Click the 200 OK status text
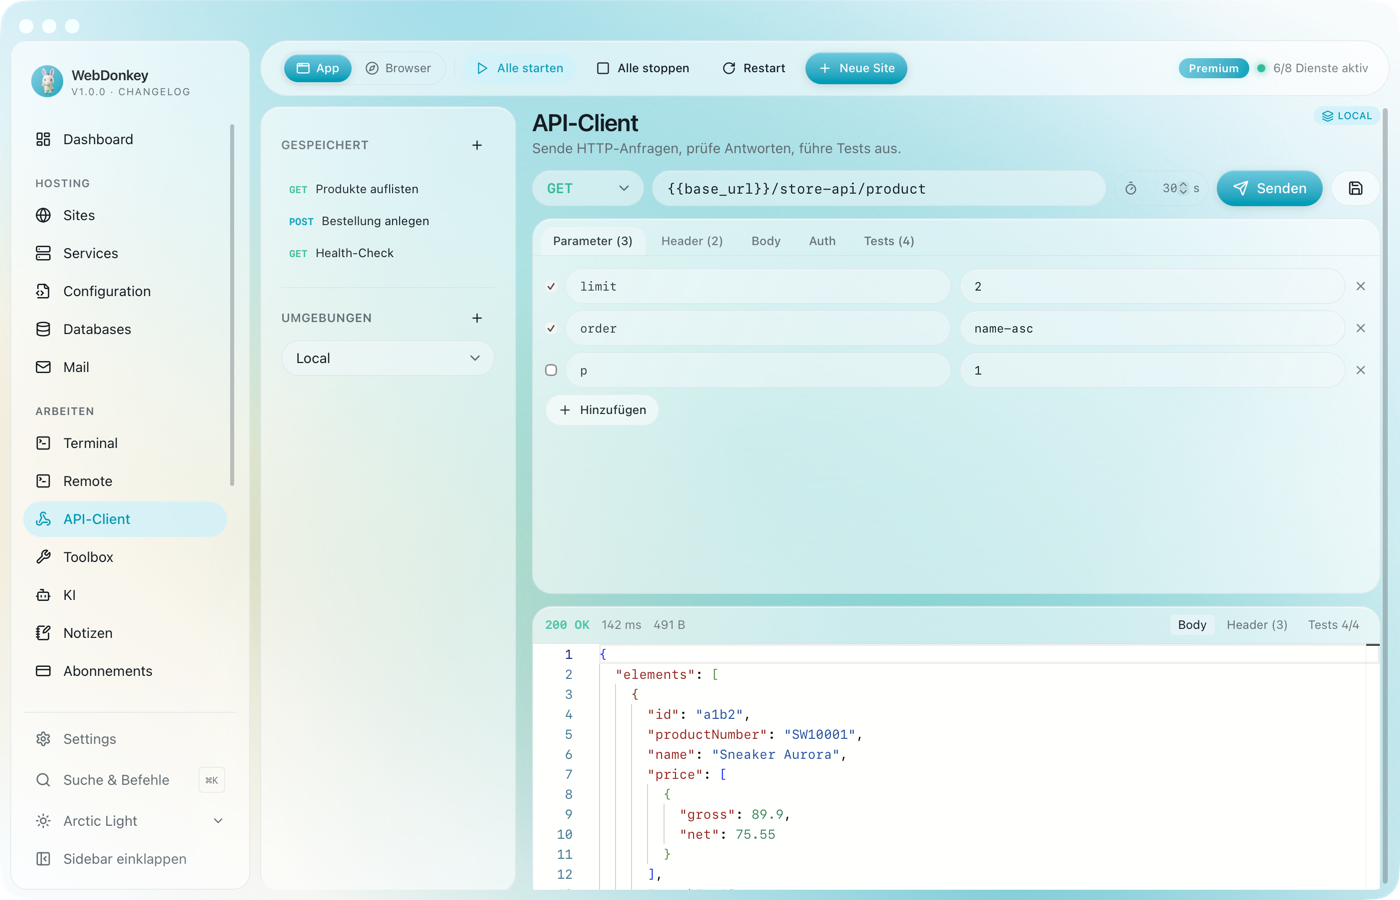 (567, 625)
